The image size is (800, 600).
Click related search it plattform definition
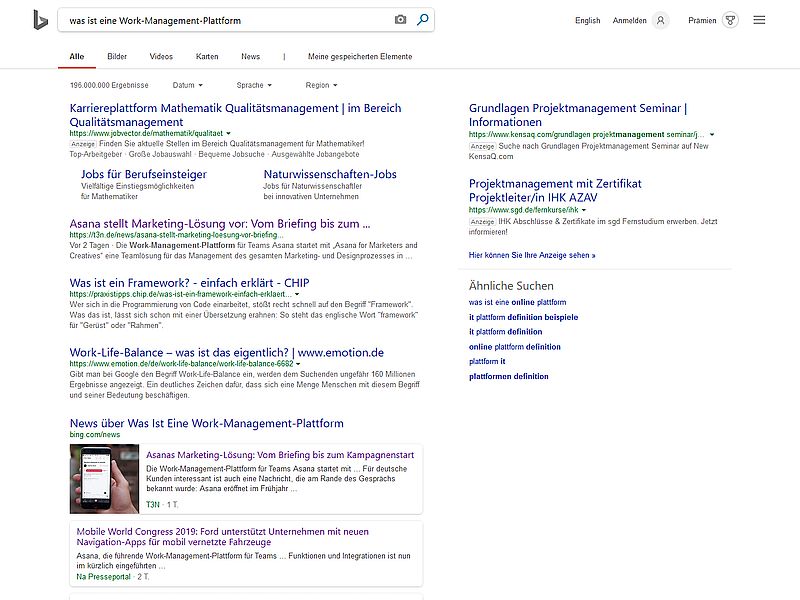(x=506, y=332)
